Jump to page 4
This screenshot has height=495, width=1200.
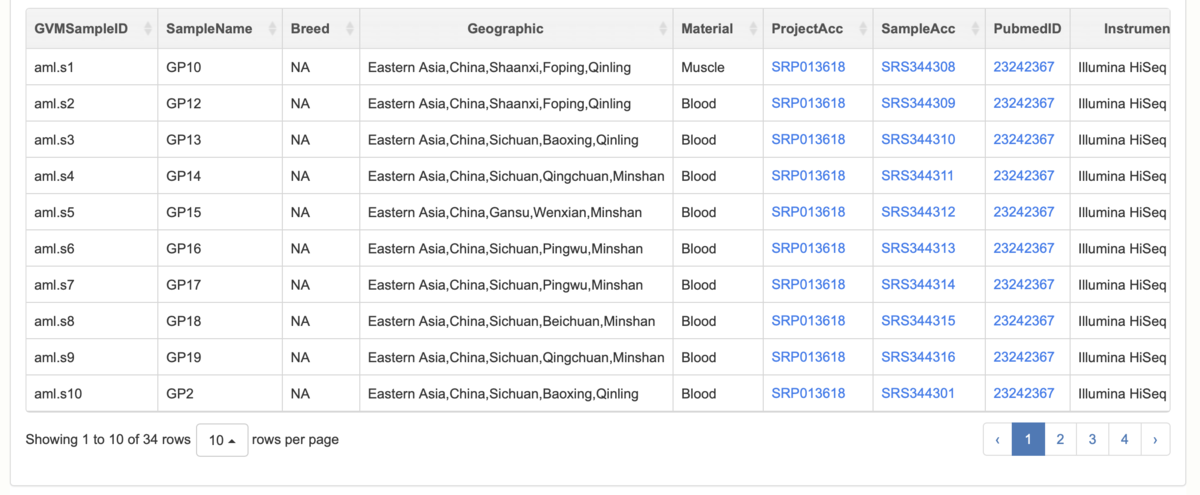coord(1125,439)
